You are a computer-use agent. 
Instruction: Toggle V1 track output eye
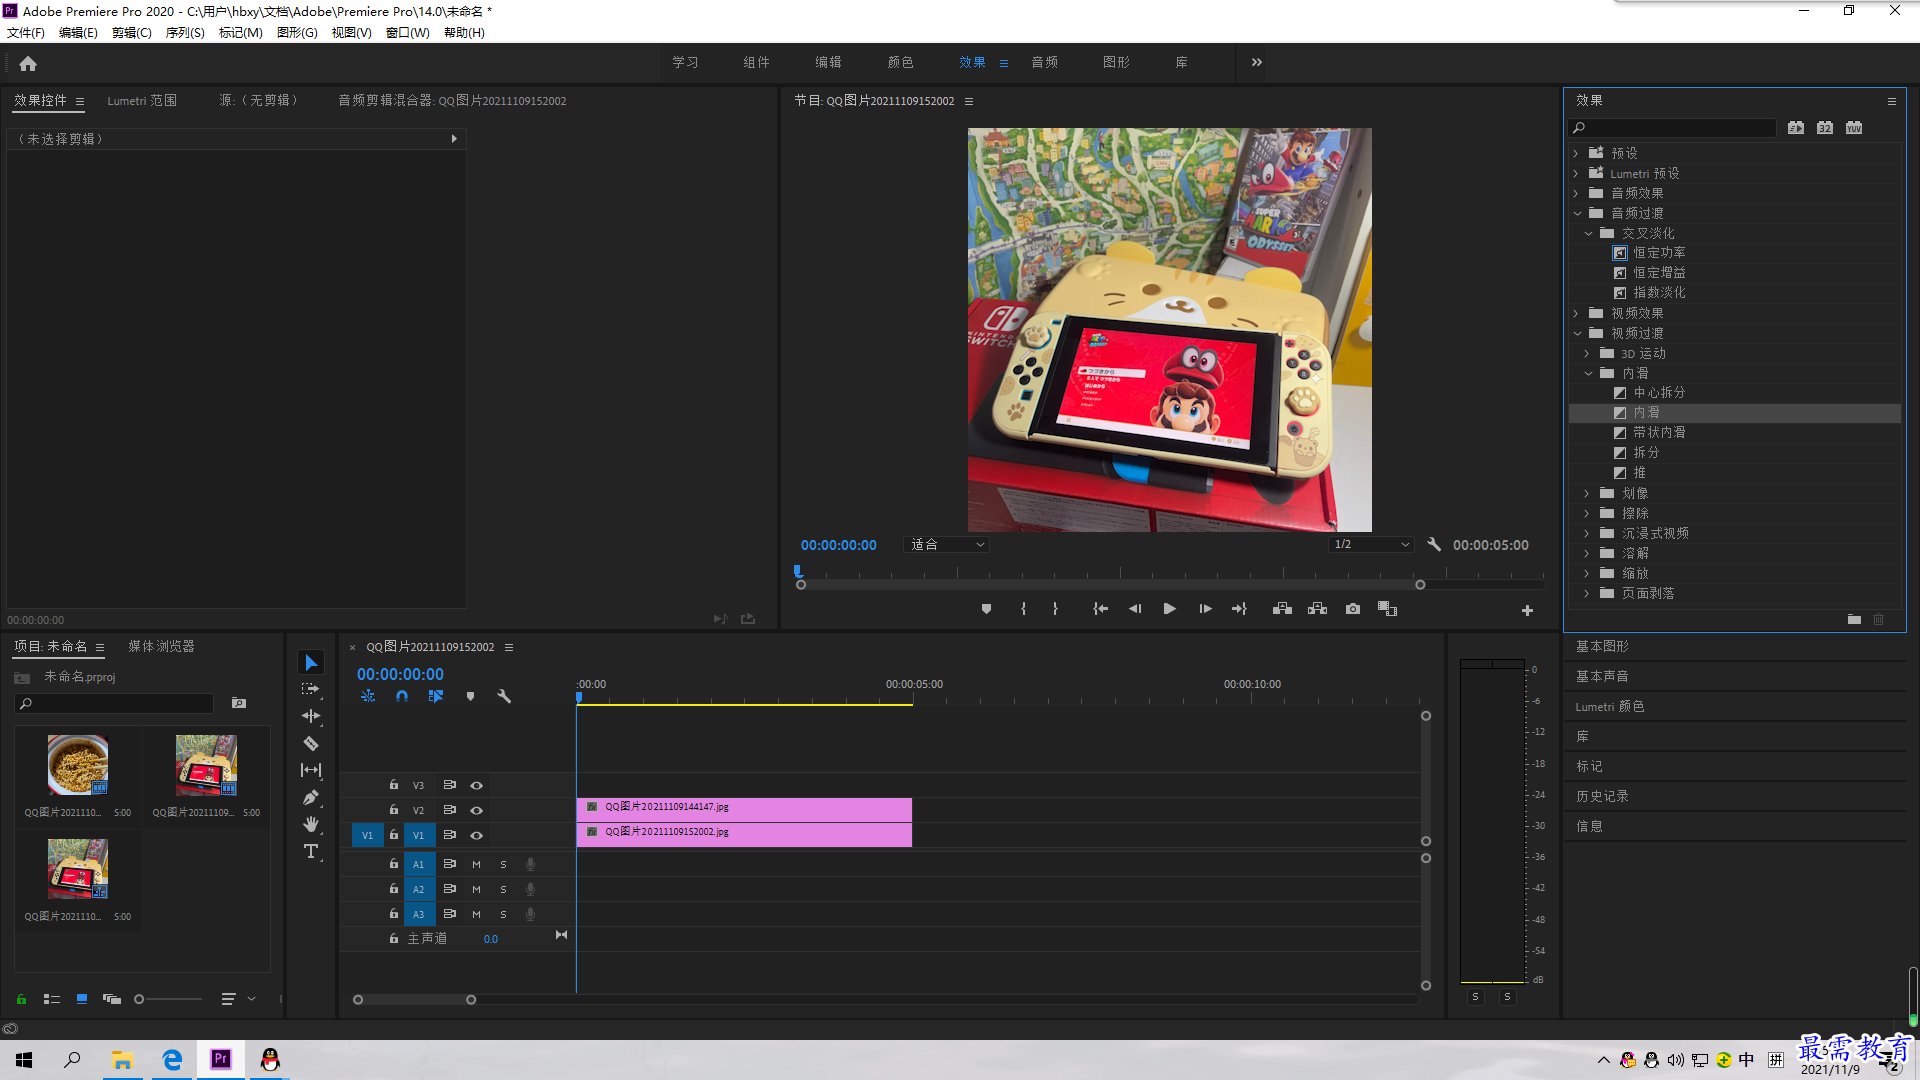click(477, 836)
